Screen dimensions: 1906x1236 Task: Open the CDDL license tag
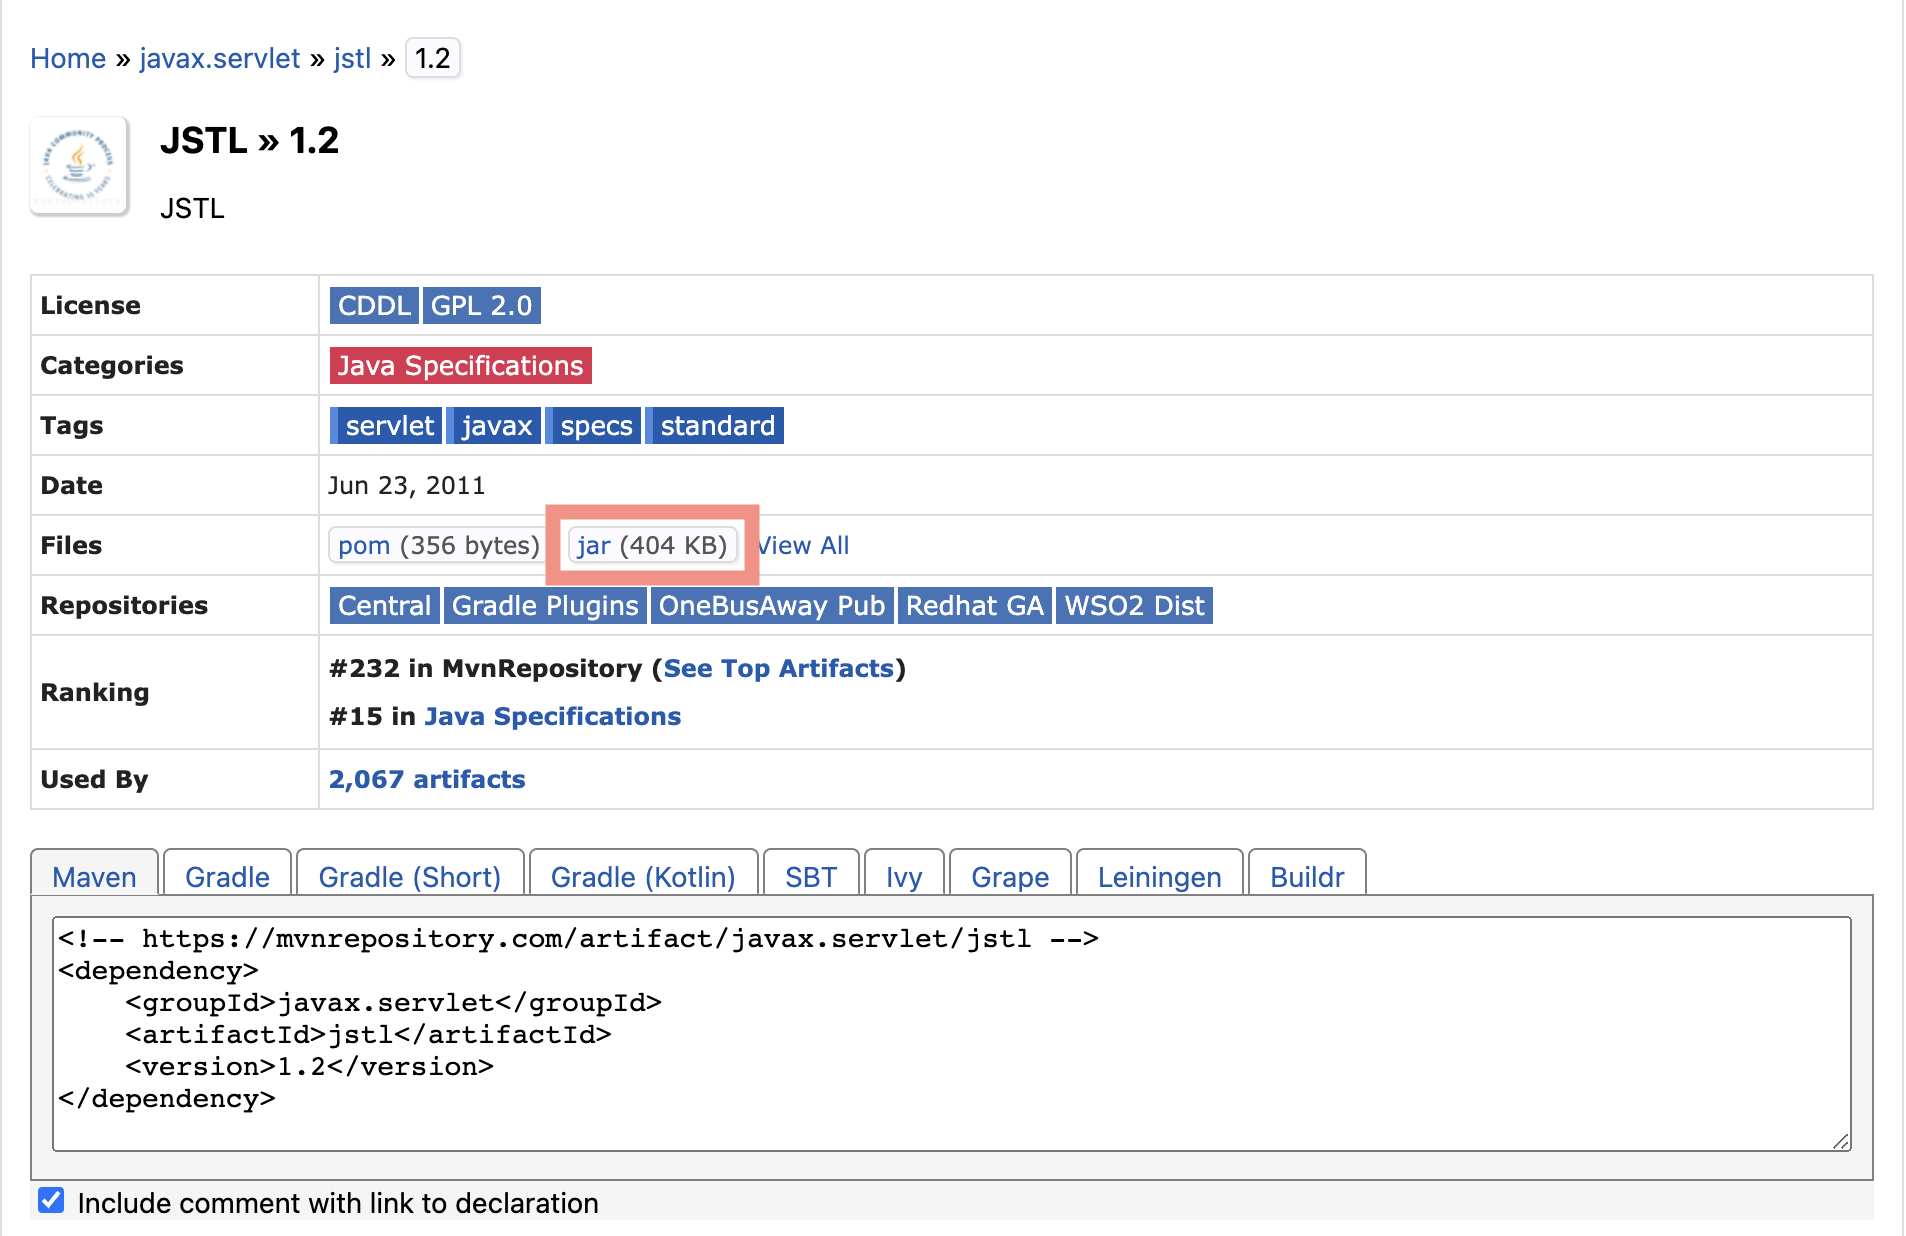[x=374, y=306]
